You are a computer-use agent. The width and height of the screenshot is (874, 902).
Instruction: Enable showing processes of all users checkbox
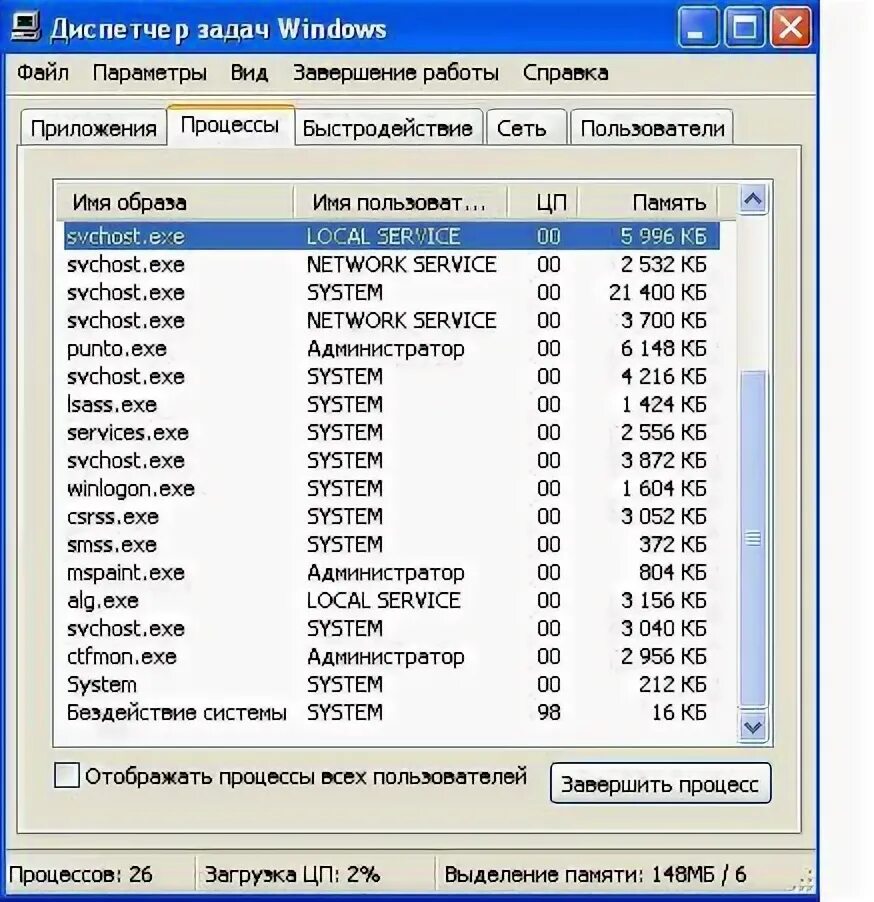(67, 775)
